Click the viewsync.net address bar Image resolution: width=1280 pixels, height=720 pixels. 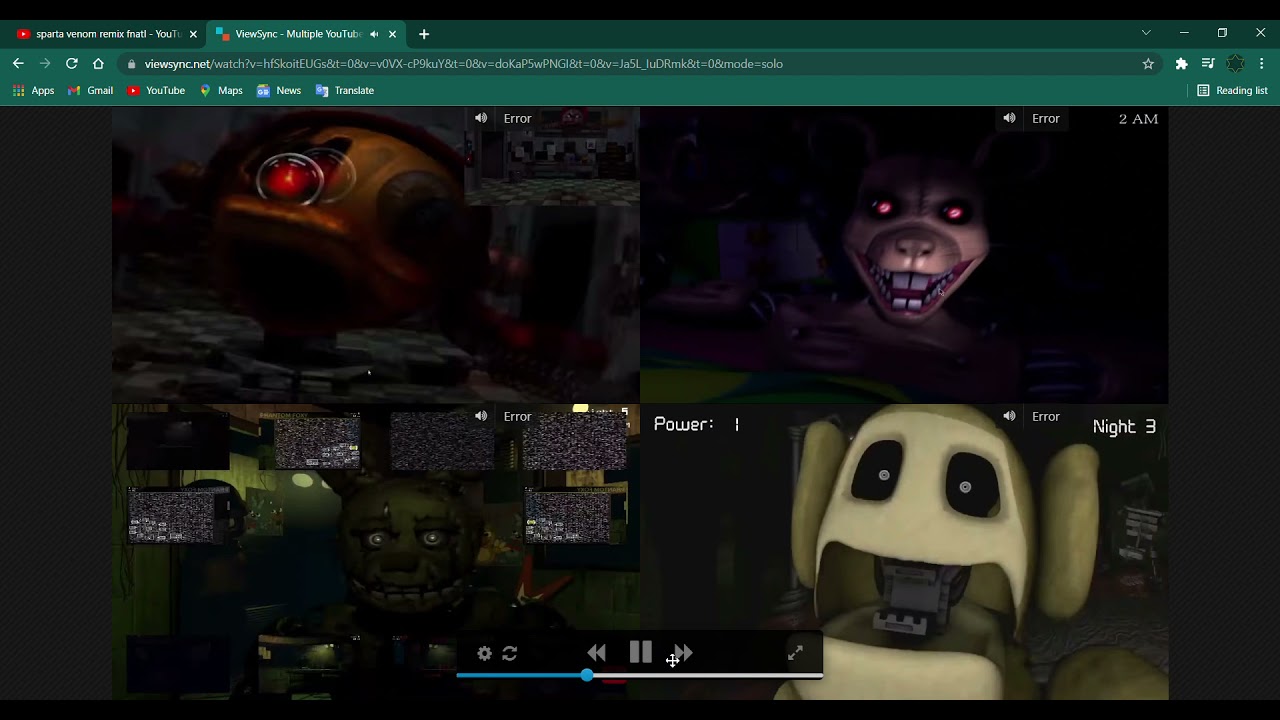[640, 64]
